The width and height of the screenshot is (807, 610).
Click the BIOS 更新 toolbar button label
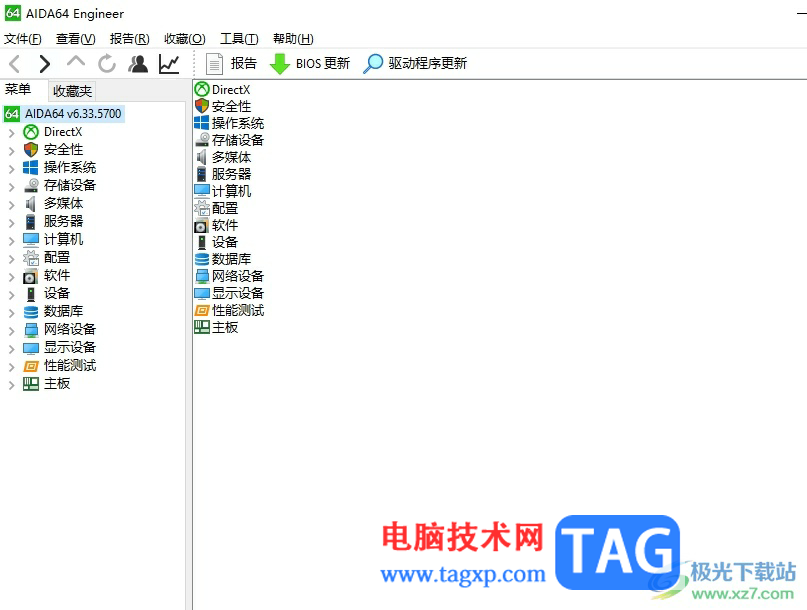point(323,63)
